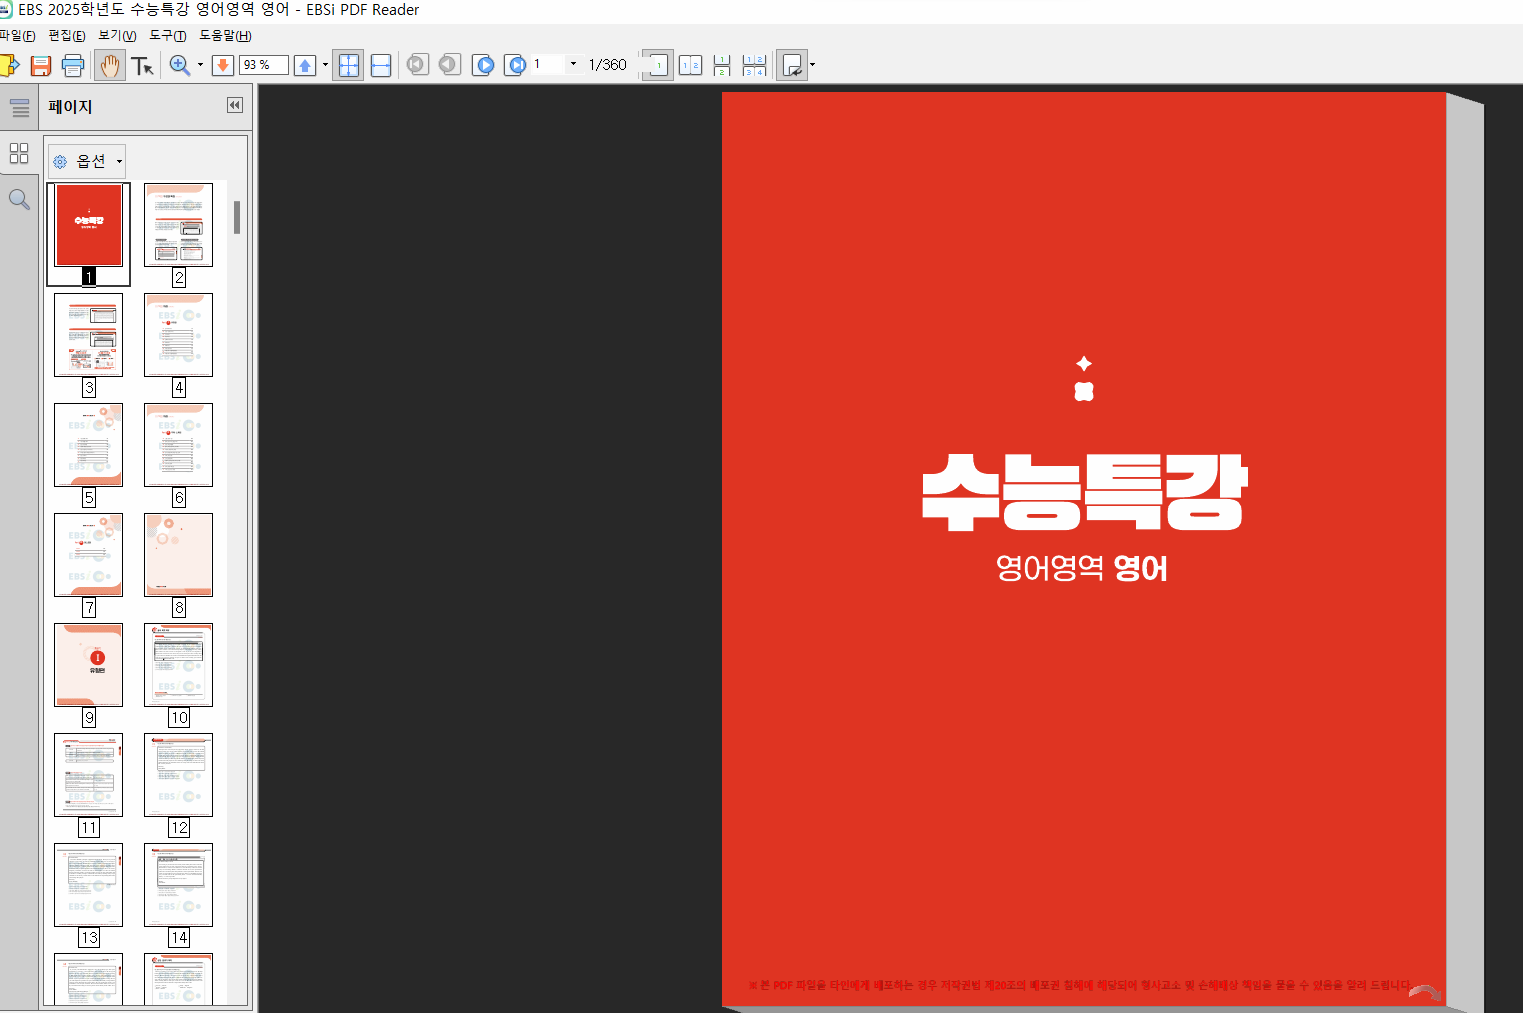The width and height of the screenshot is (1523, 1013).
Task: Select page 12 thumbnail
Action: pos(178,775)
